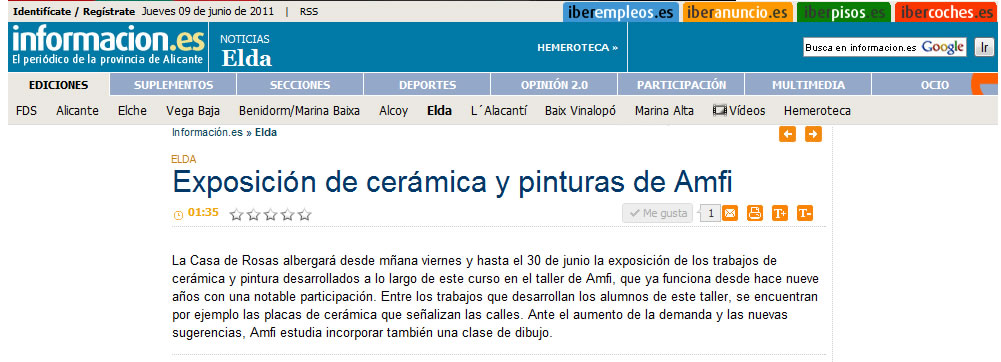Click the Vídeos film strip icon
The height and width of the screenshot is (362, 1001).
click(x=720, y=110)
